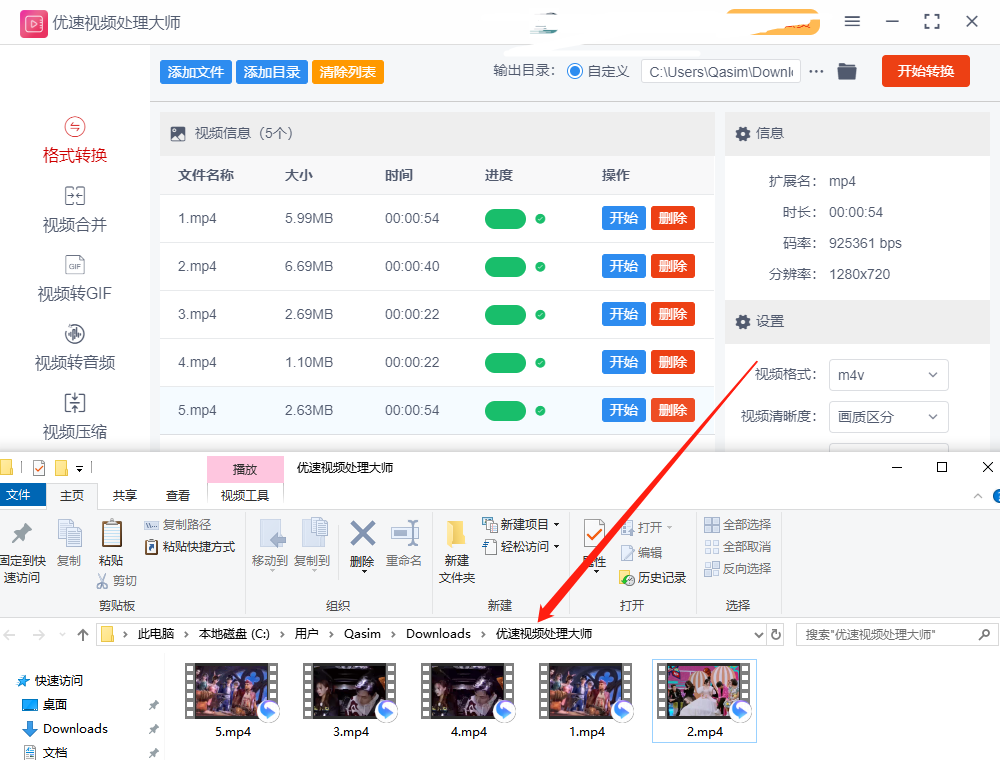This screenshot has width=1000, height=760.
Task: Click the 清除列表 button
Action: (348, 72)
